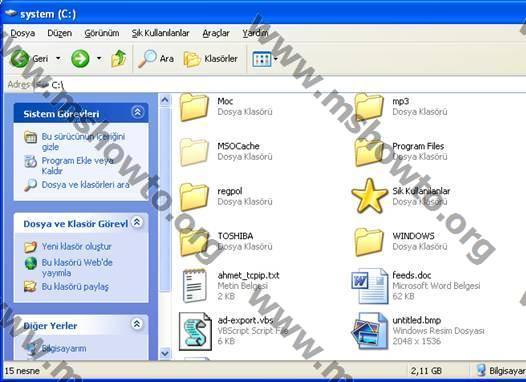Select the MSOCache folder name text
Image resolution: width=526 pixels, height=382 pixels.
click(x=238, y=146)
